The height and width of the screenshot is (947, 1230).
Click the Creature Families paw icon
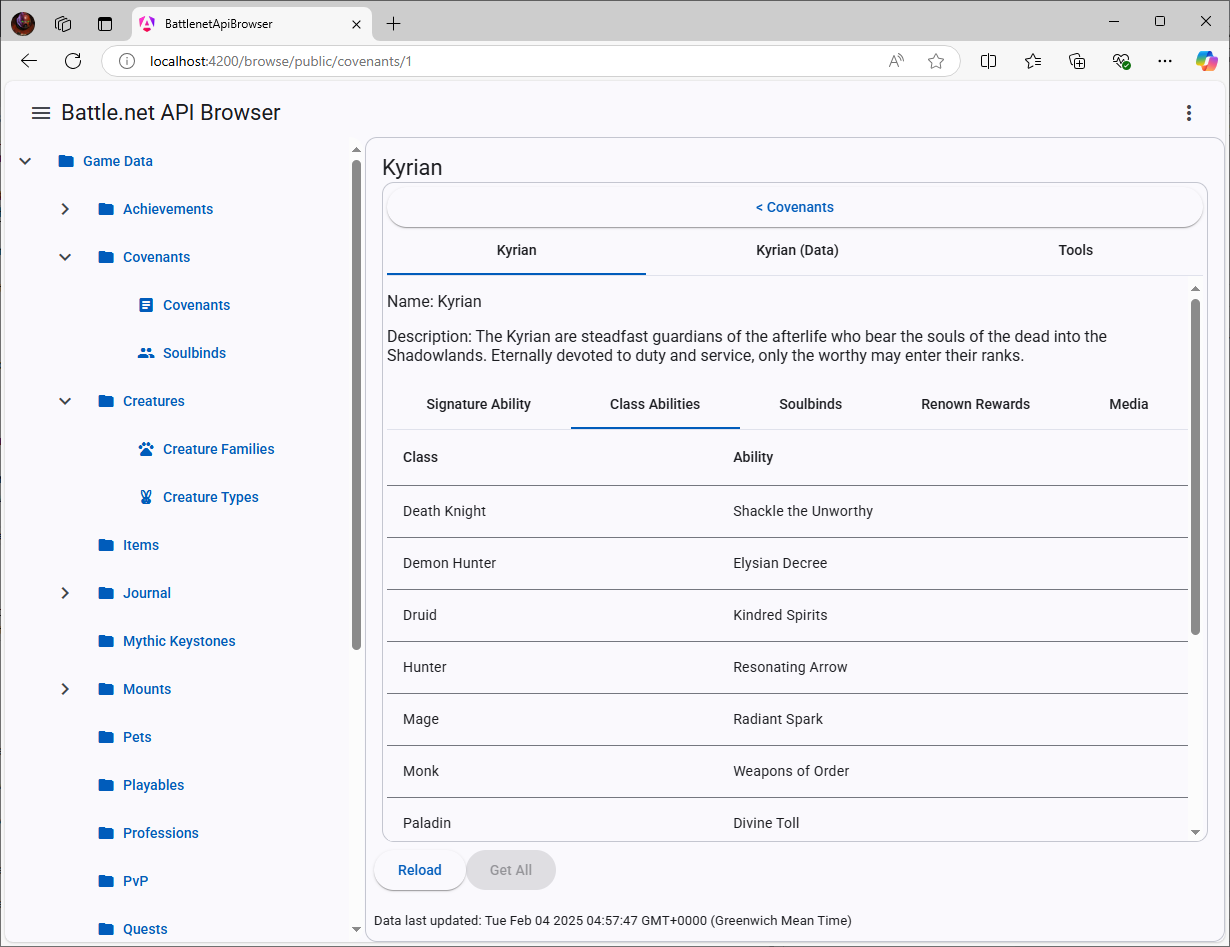[146, 449]
